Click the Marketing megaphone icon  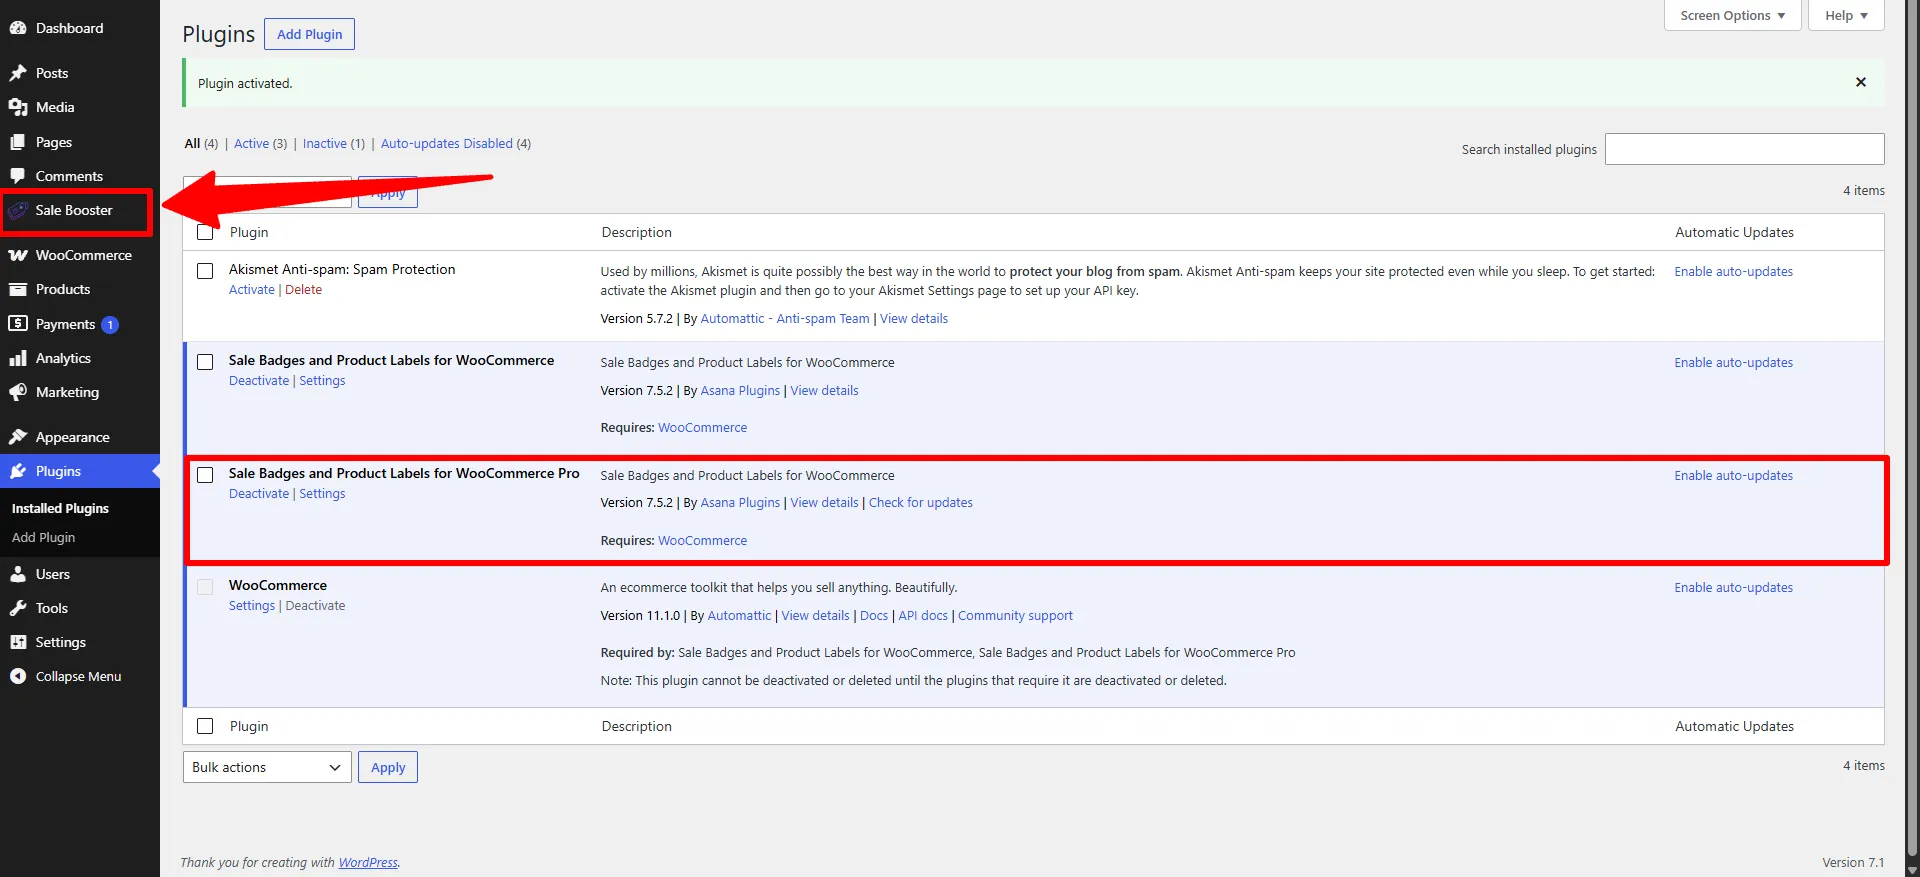point(18,392)
